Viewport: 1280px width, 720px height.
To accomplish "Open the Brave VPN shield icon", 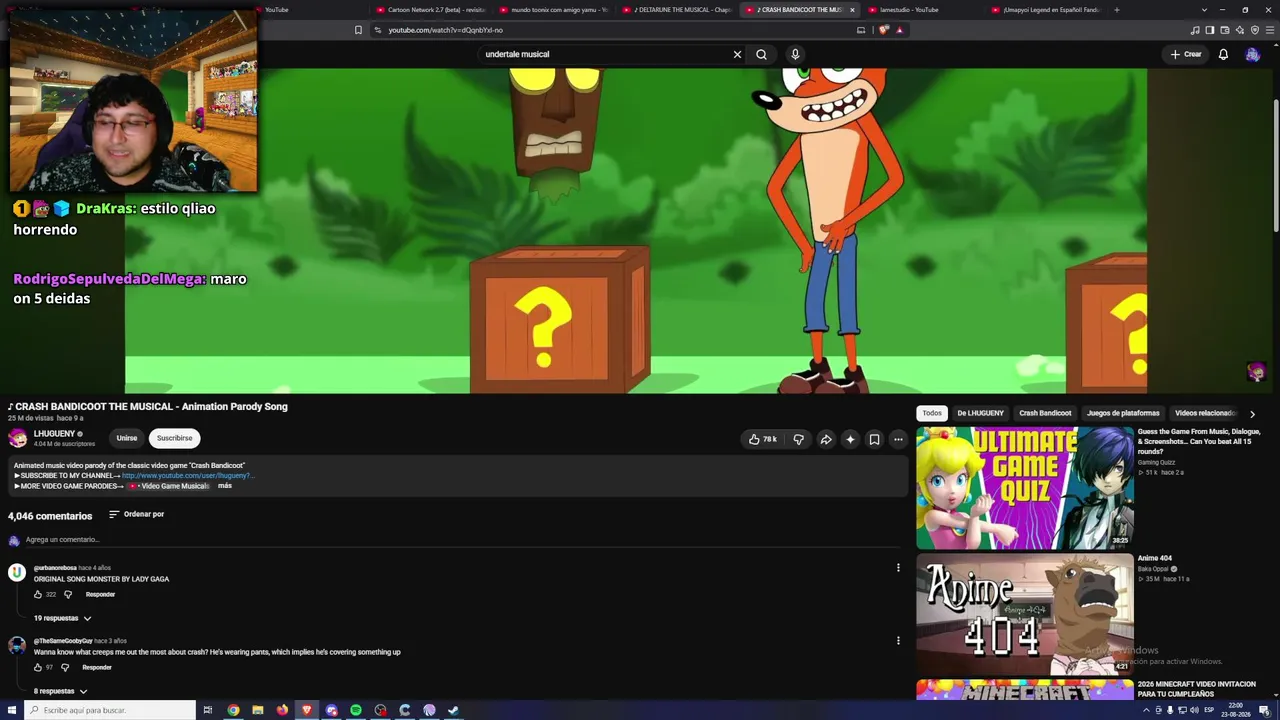I will click(x=1255, y=30).
